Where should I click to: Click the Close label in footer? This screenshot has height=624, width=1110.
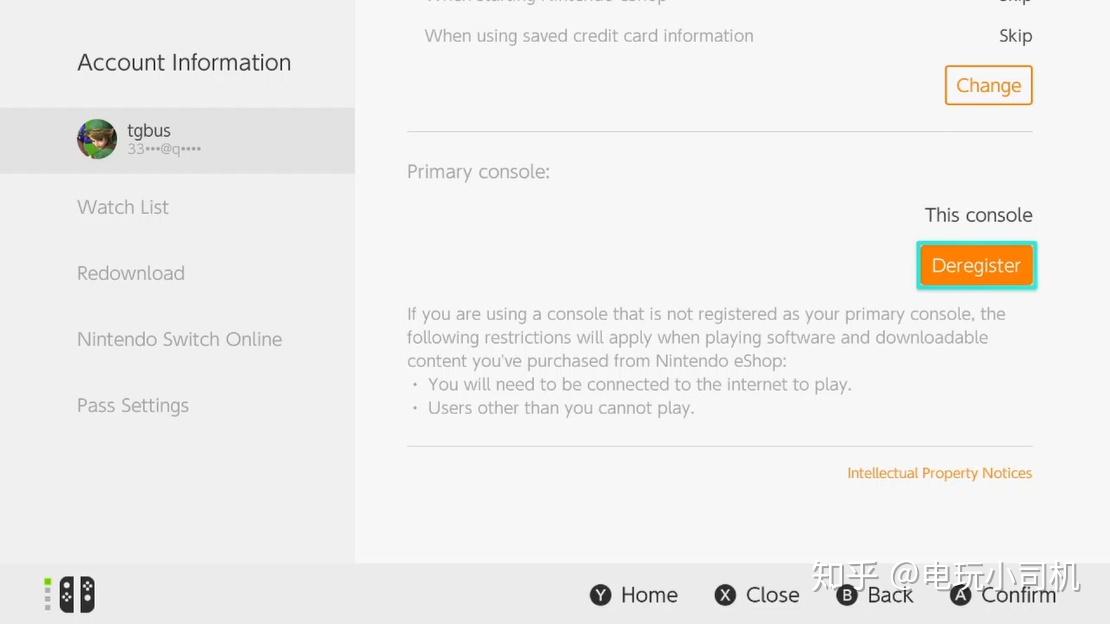click(772, 595)
